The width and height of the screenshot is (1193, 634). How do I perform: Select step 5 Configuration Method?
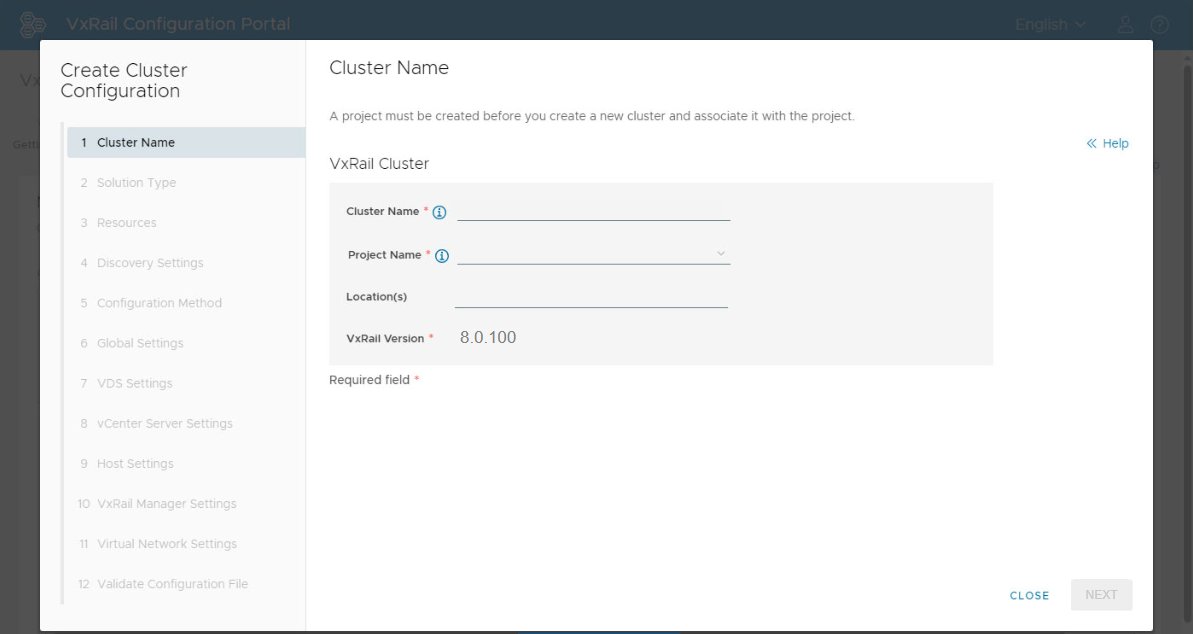tap(186, 303)
